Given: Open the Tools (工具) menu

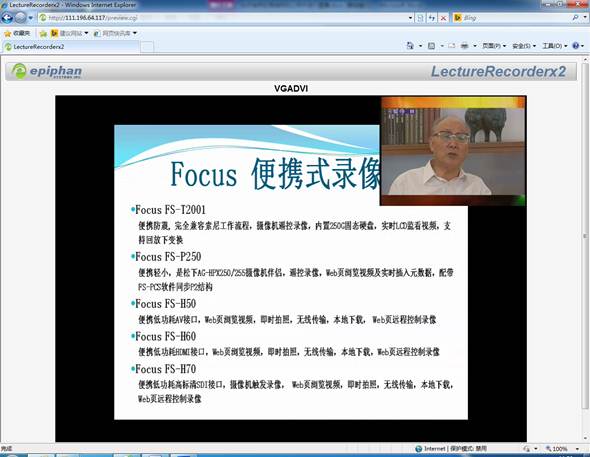Looking at the screenshot, I should [x=555, y=46].
